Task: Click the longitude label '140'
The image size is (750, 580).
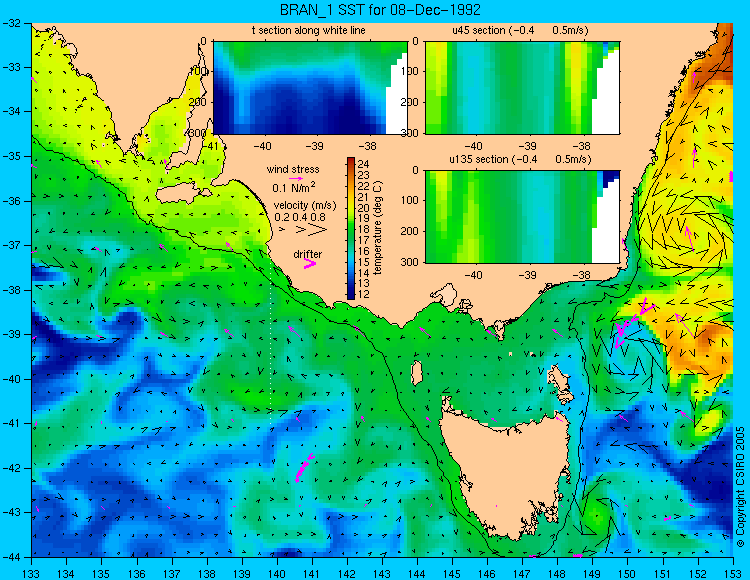Action: (x=276, y=573)
